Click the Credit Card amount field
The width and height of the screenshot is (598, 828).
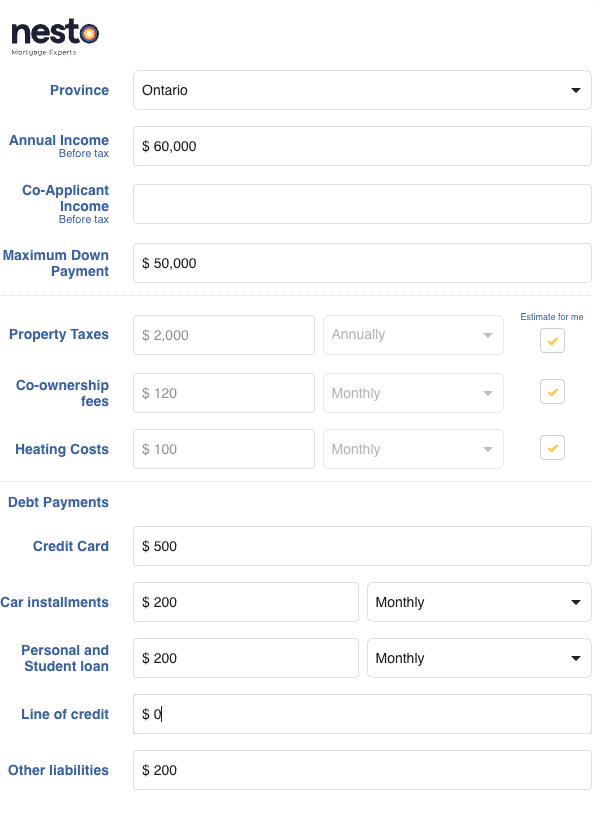(362, 546)
